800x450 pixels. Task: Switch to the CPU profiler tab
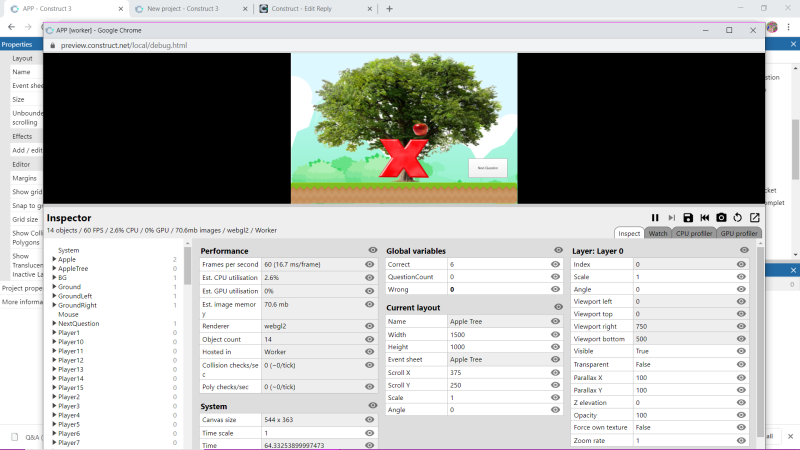pos(693,233)
